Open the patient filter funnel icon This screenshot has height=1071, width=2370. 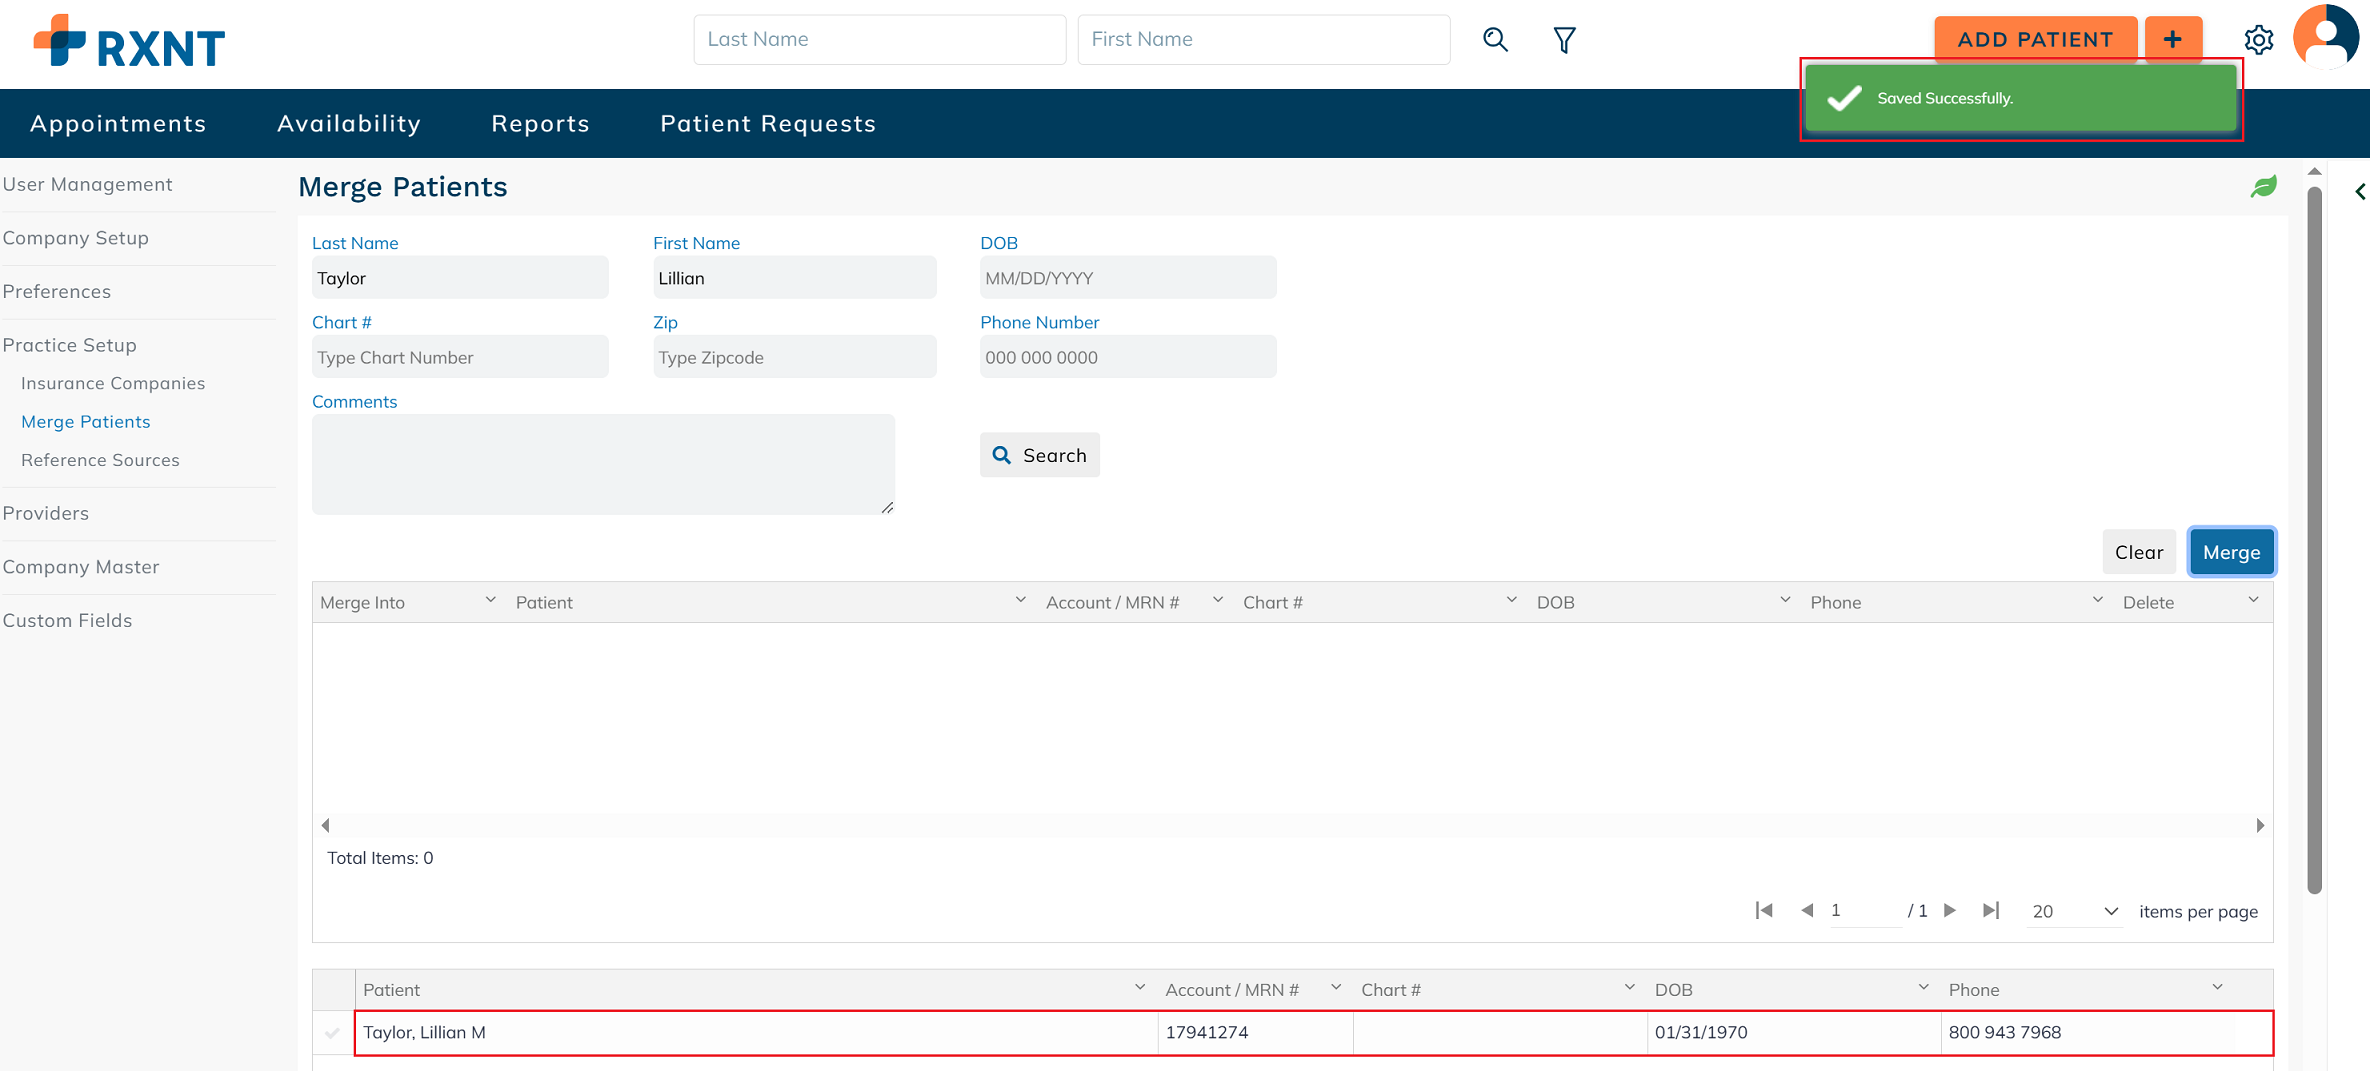pyautogui.click(x=1564, y=40)
